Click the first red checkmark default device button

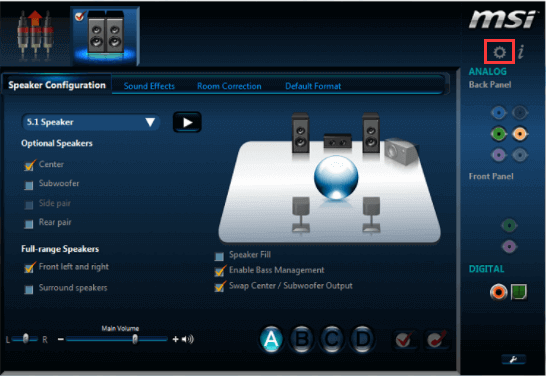pos(404,339)
